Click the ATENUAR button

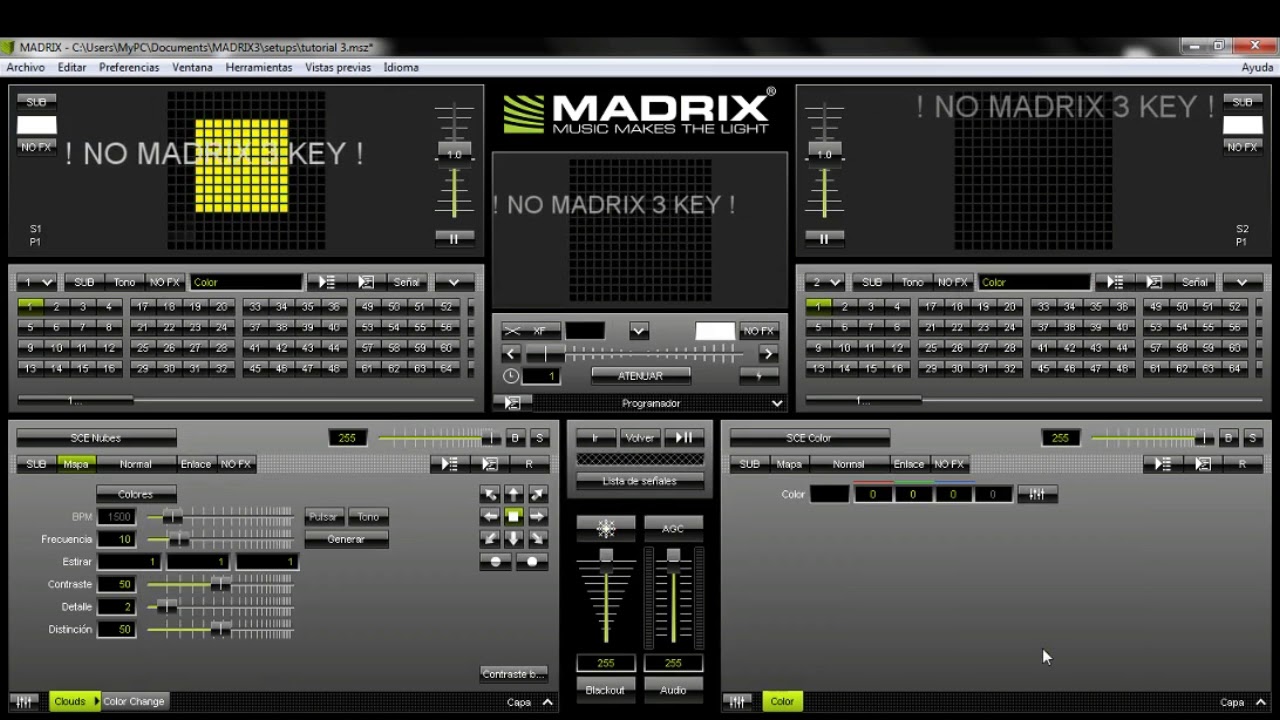click(x=640, y=376)
